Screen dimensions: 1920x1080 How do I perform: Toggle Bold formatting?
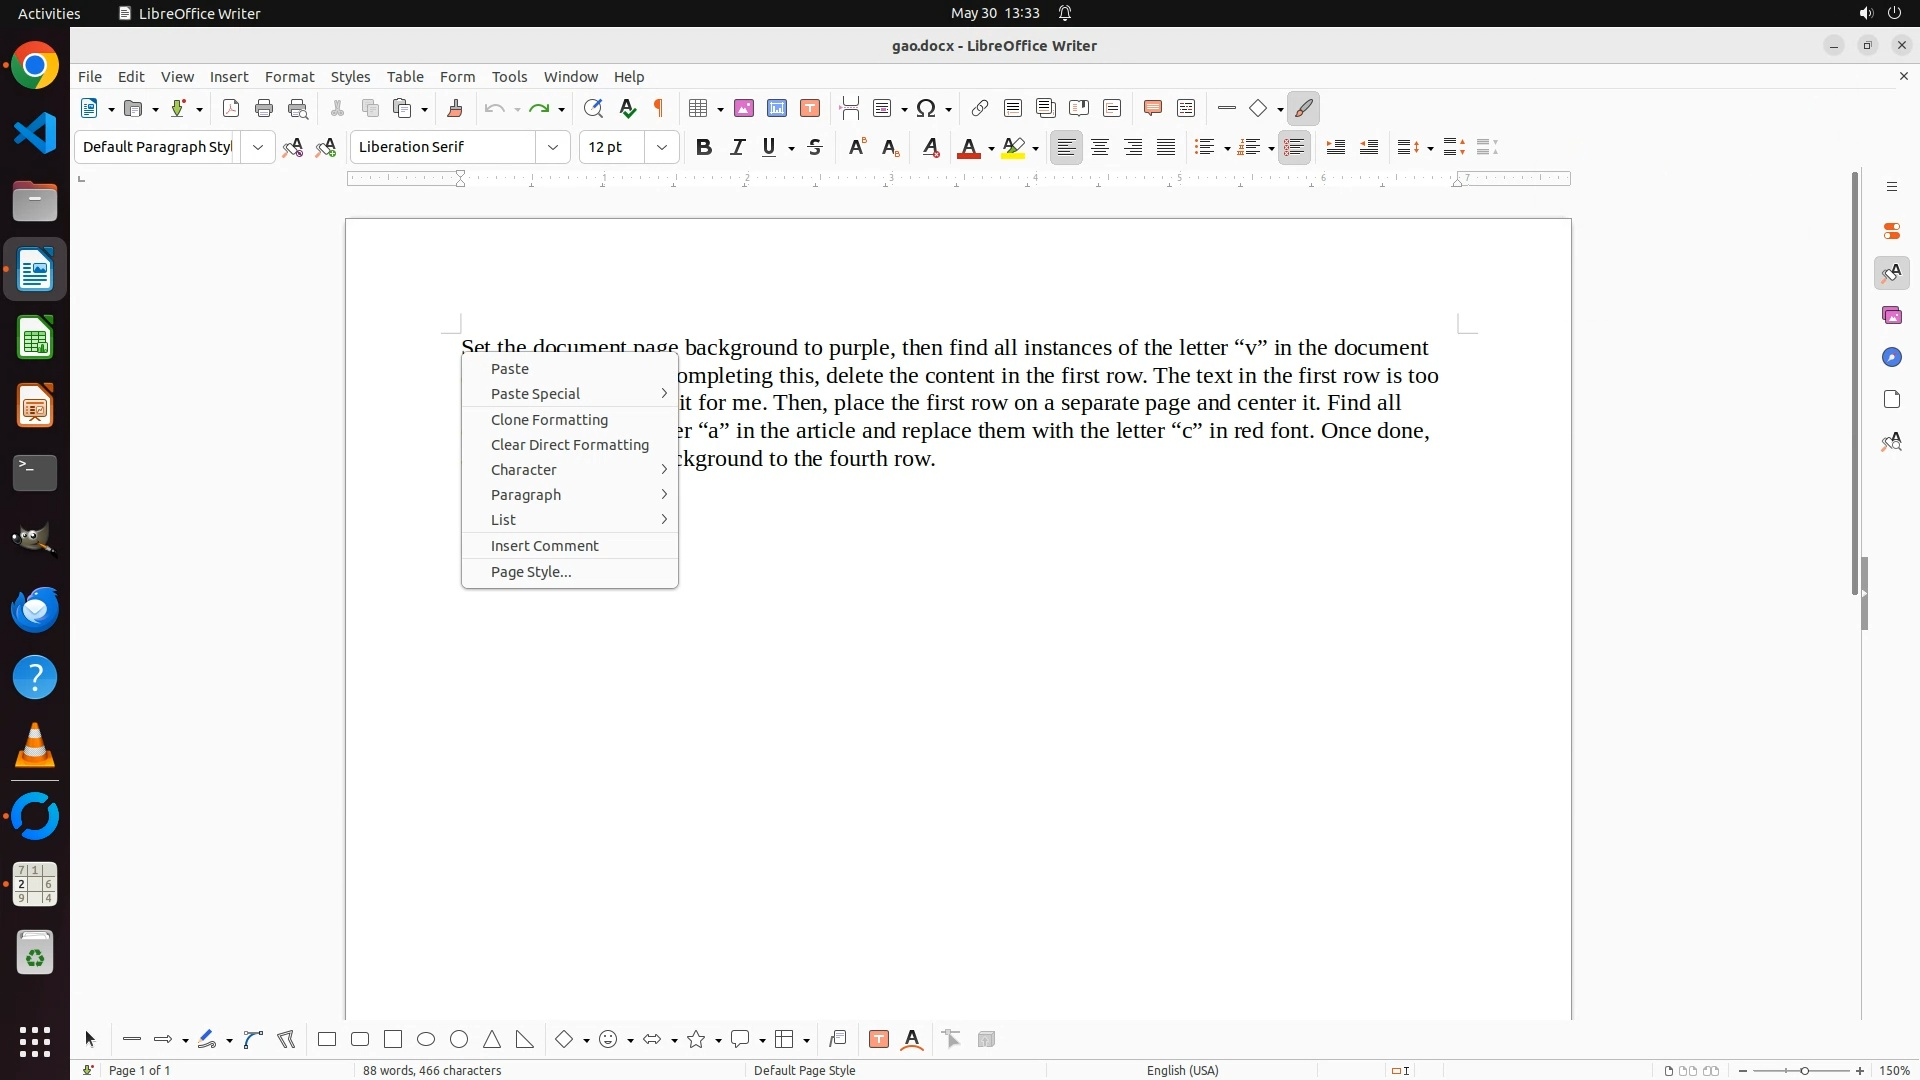[x=704, y=148]
